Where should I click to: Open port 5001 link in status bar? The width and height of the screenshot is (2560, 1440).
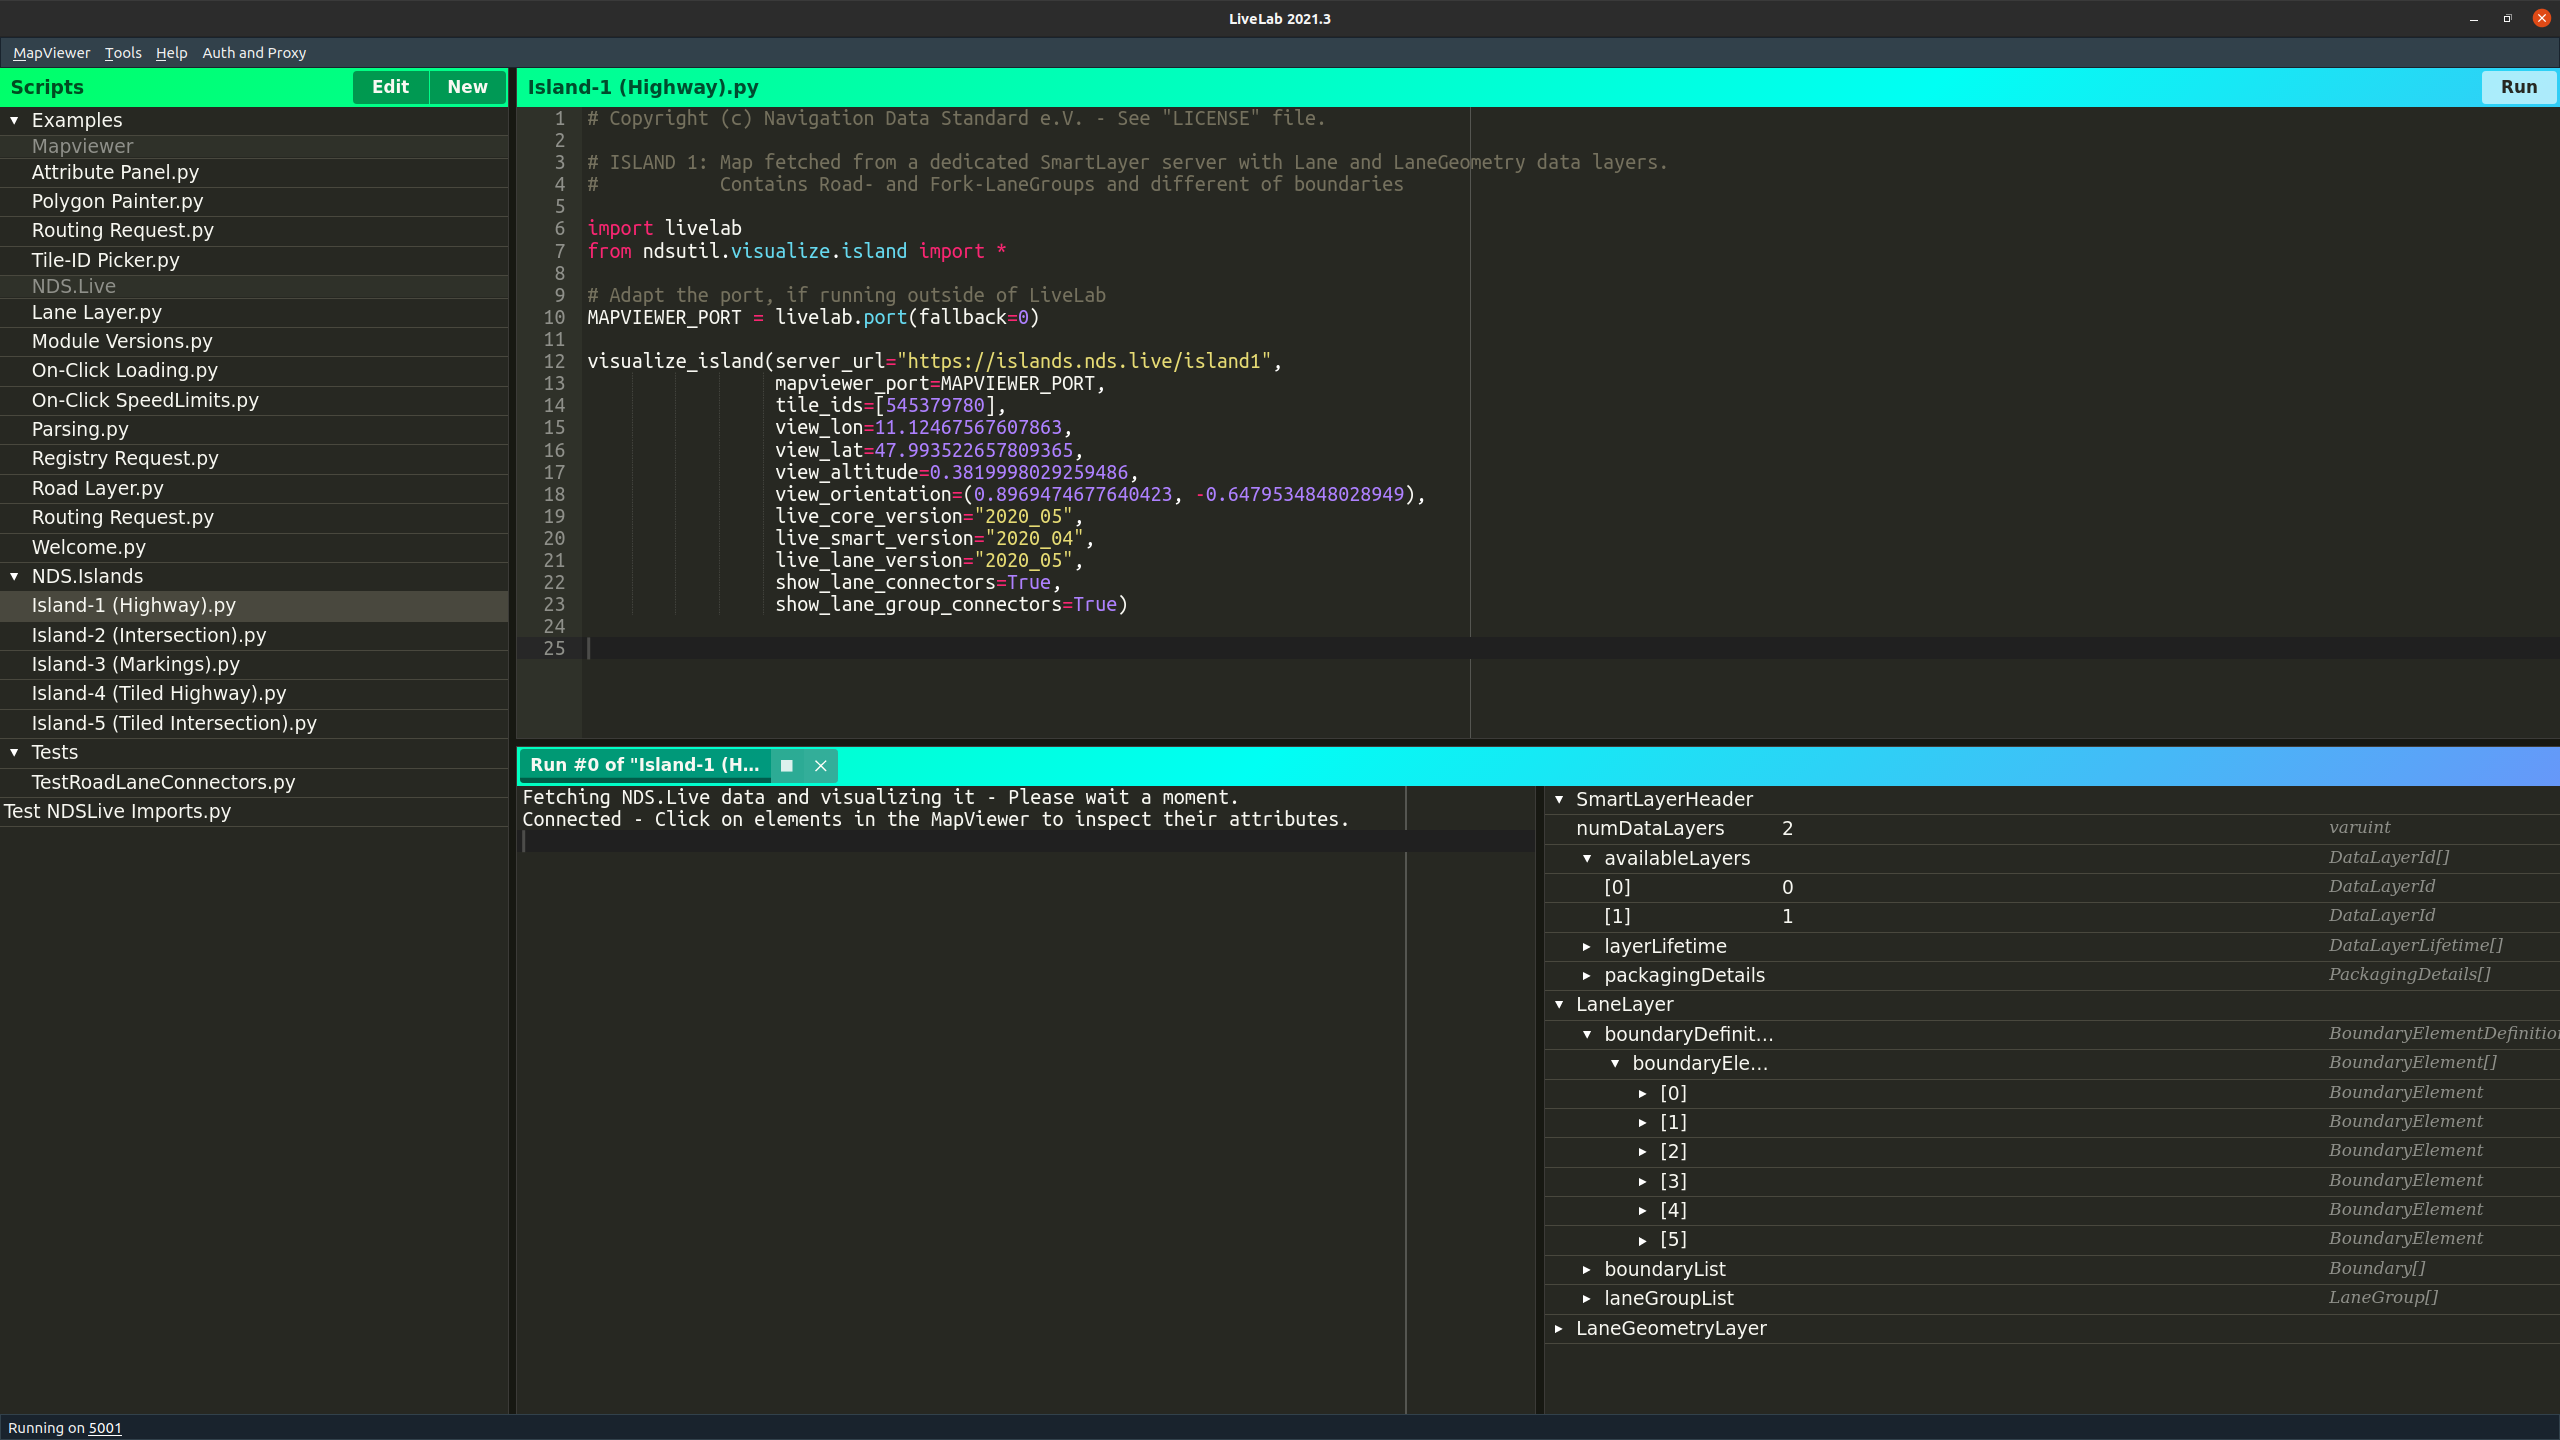[x=105, y=1428]
